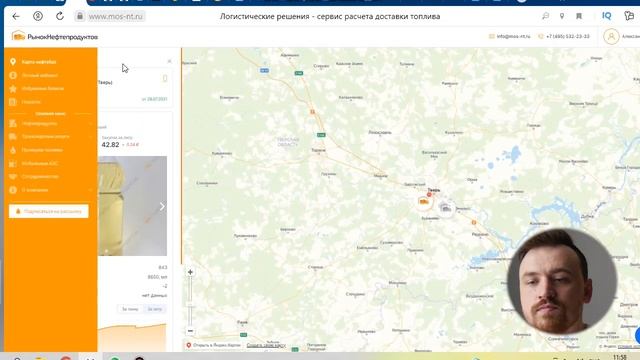Screen dimensions: 640x360
Task: Click the grey factory marker near Tver
Action: [x=446, y=208]
